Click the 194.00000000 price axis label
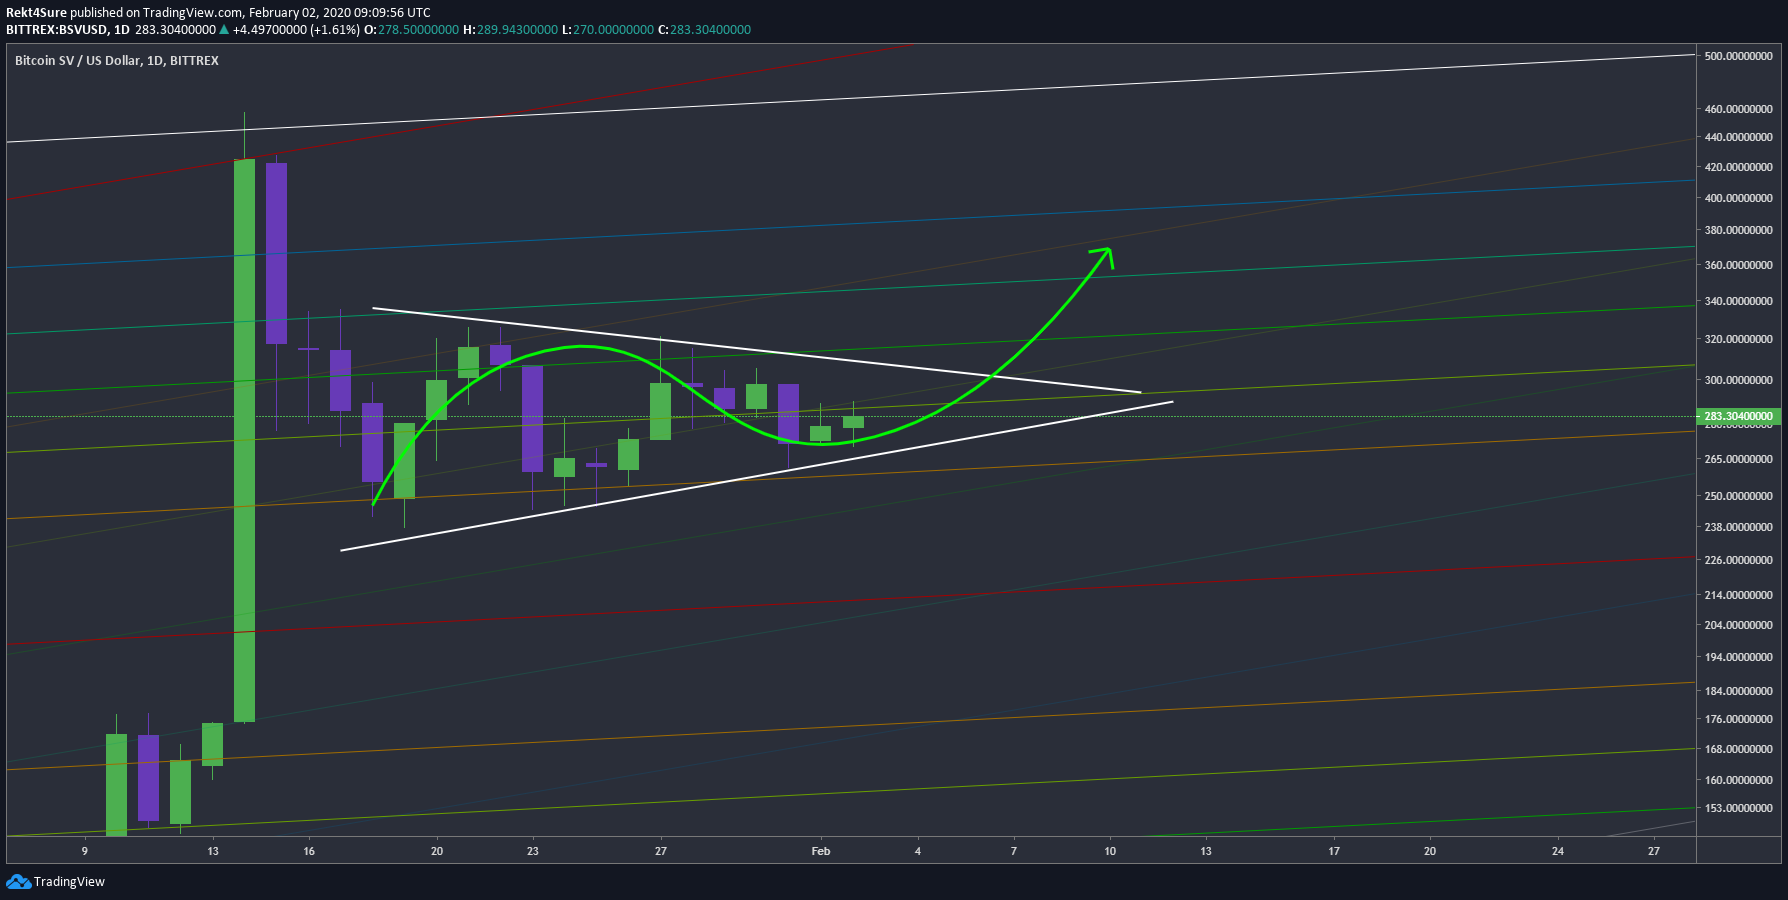The height and width of the screenshot is (900, 1788). (x=1738, y=657)
